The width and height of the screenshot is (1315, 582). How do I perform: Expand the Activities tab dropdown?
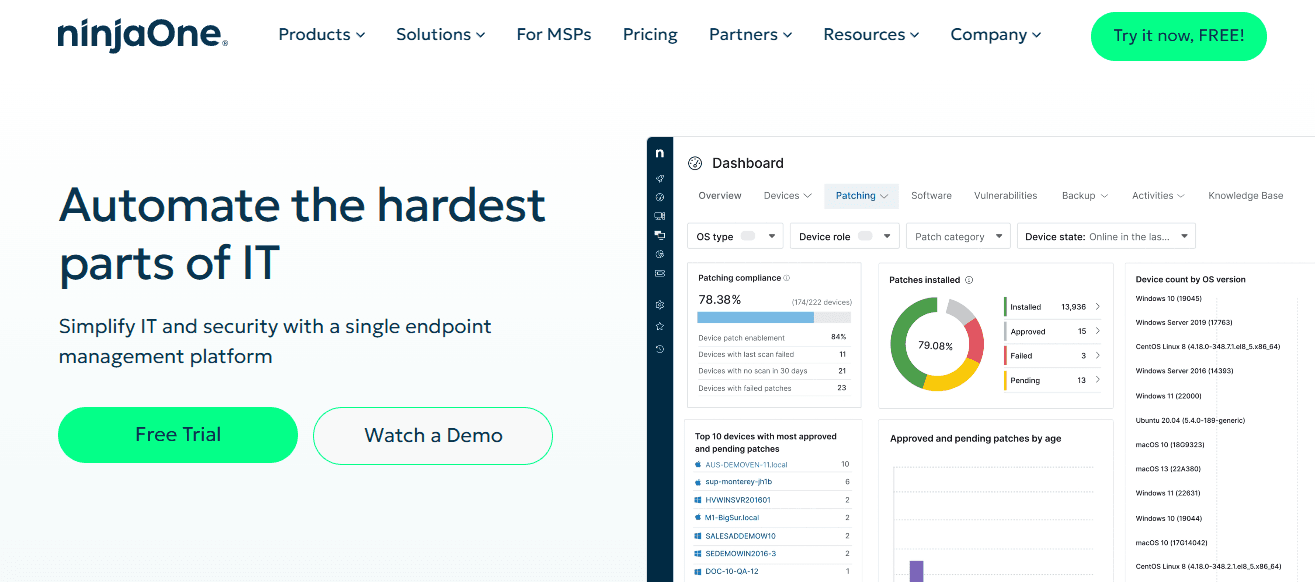pos(1181,196)
